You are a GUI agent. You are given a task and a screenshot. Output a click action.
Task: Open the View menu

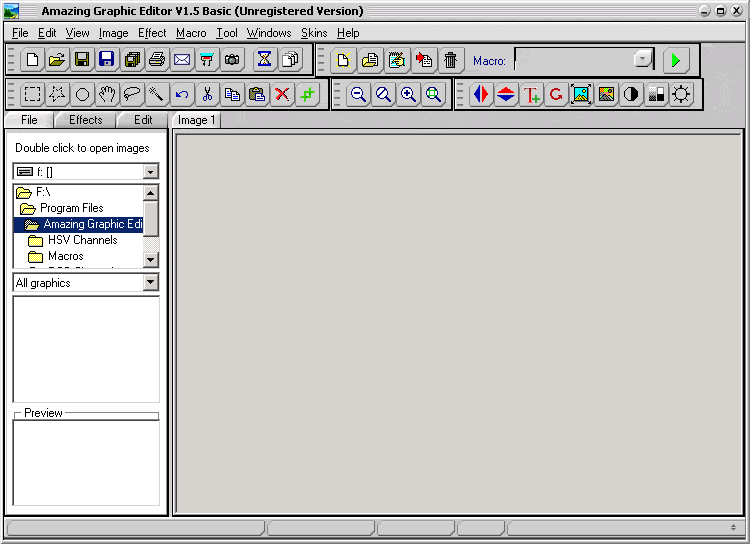point(77,33)
